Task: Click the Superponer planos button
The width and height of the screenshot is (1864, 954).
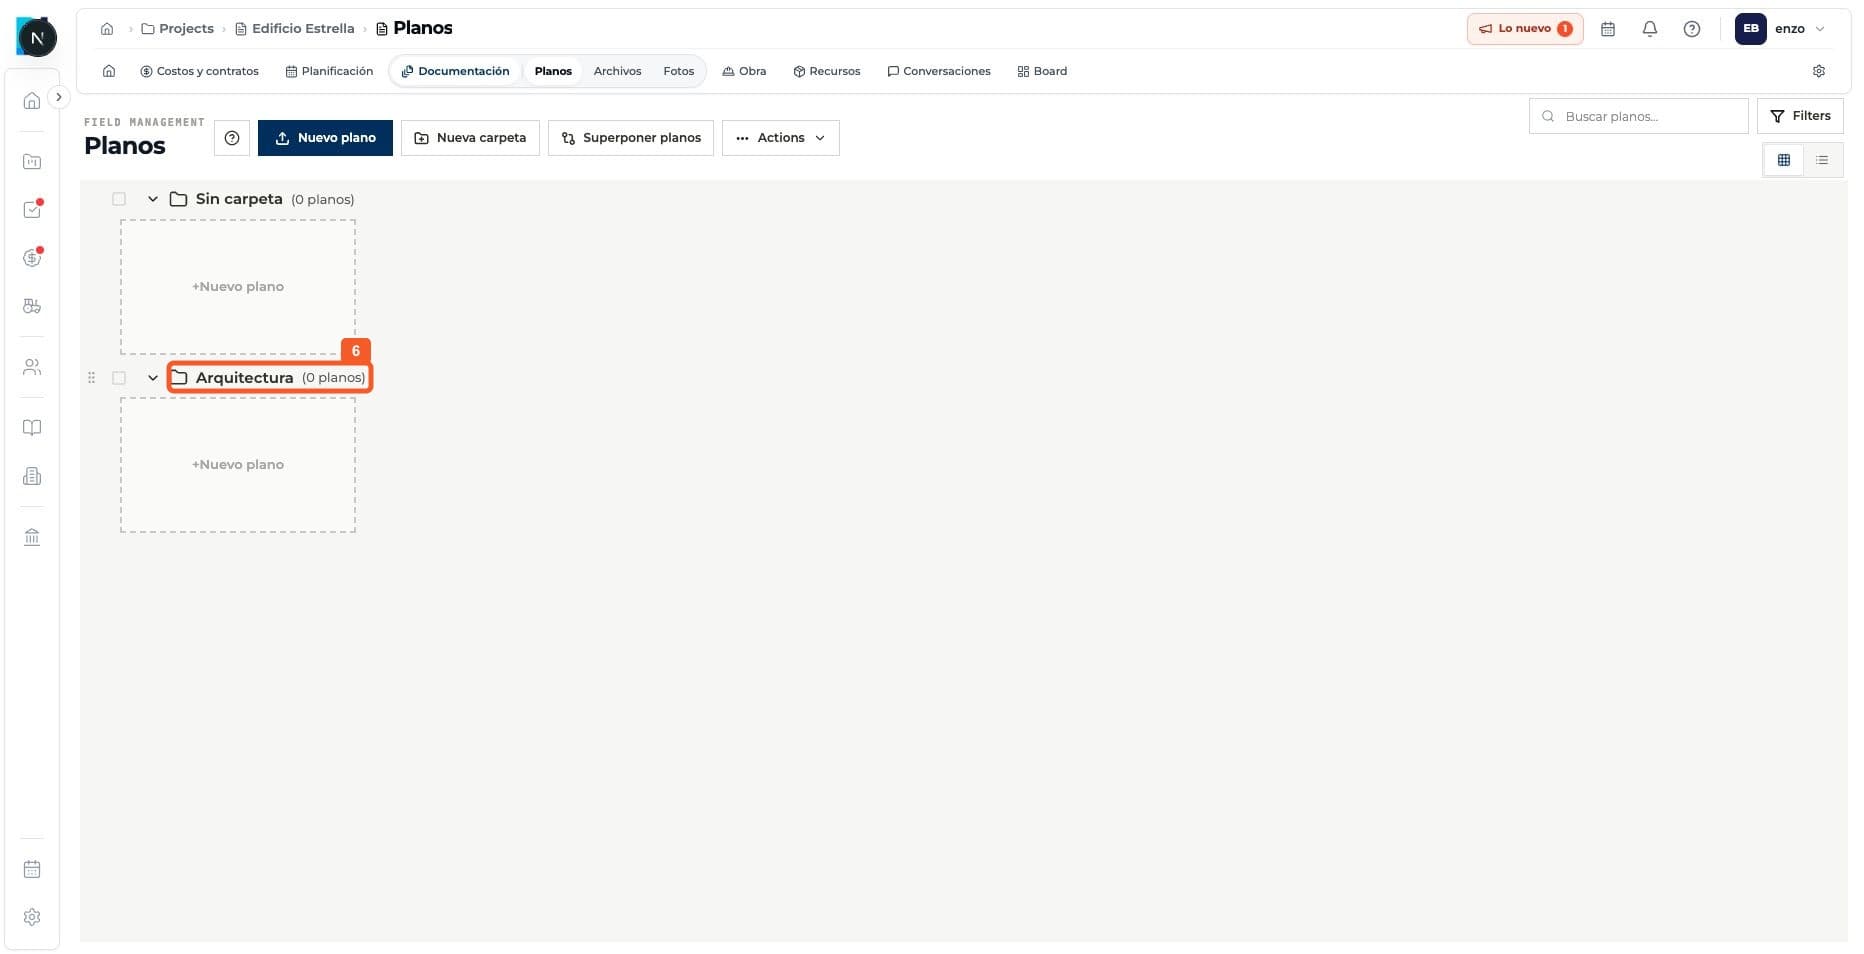Action: (x=631, y=138)
